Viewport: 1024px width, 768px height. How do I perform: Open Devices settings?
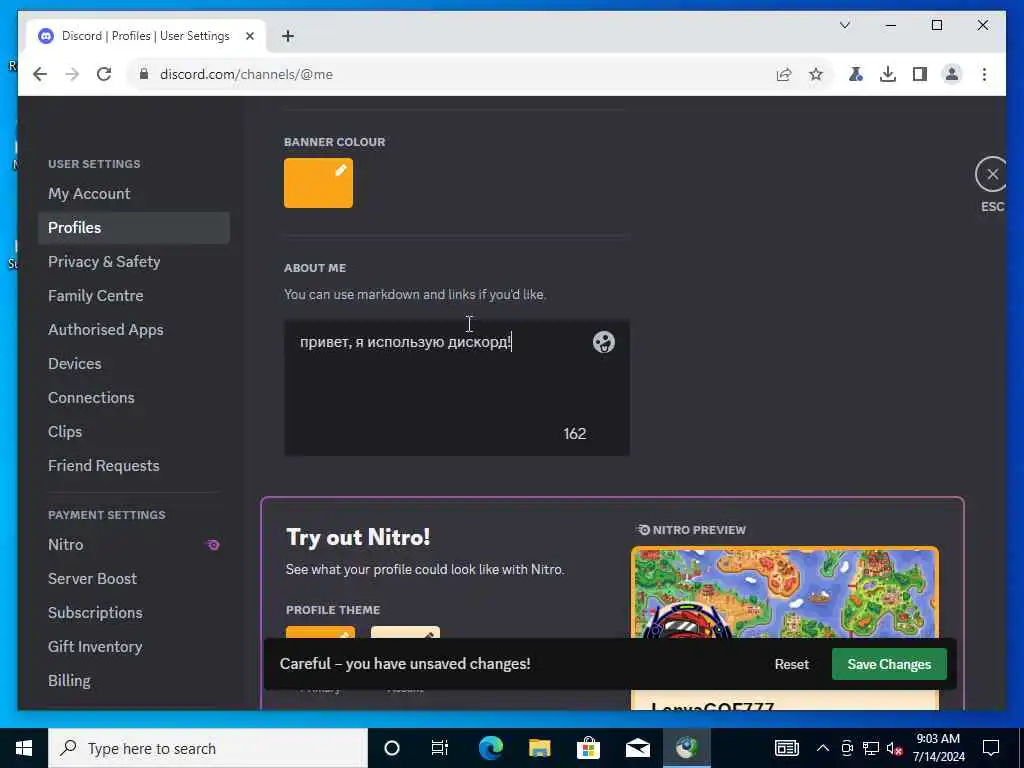coord(134,364)
